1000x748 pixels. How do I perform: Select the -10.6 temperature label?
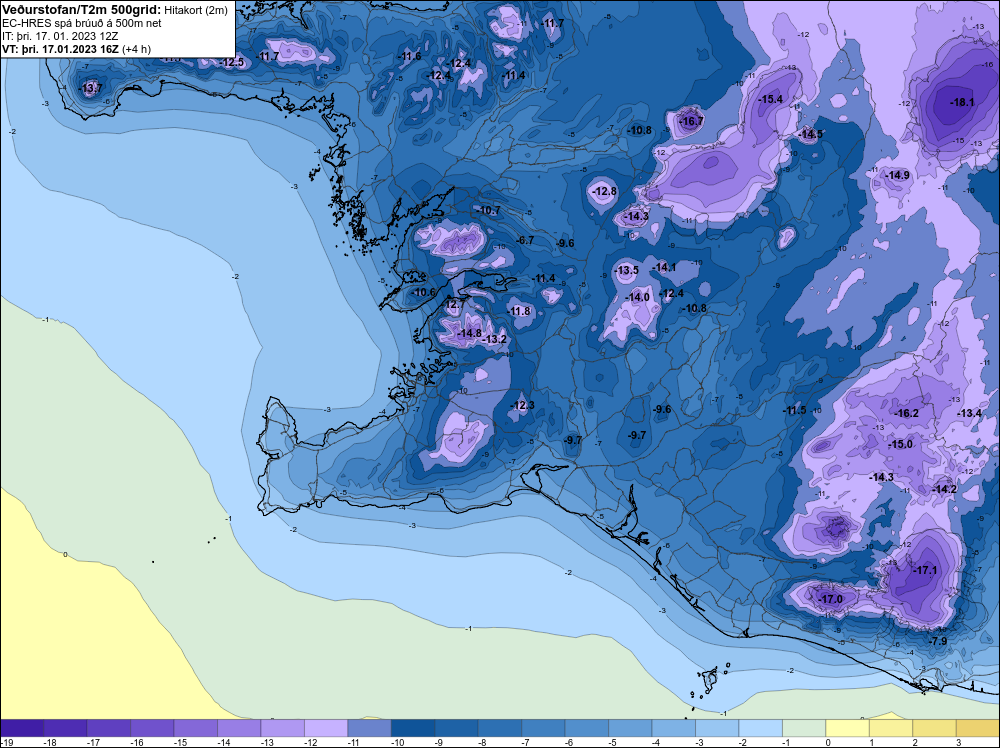[423, 293]
